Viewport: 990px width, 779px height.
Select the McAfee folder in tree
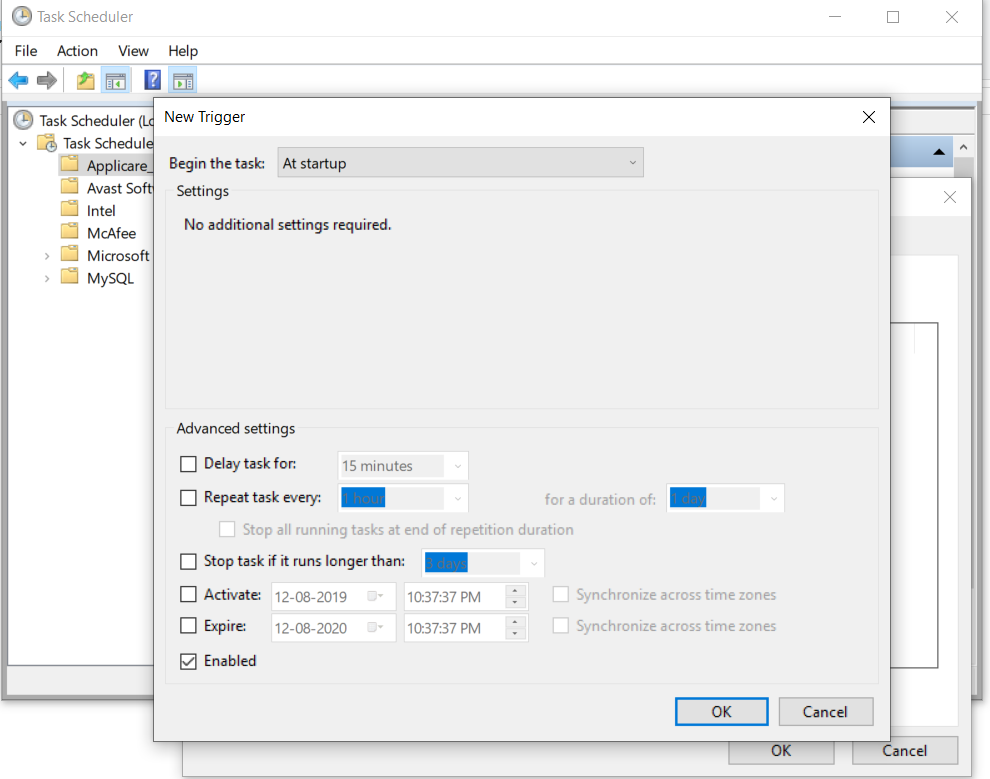pyautogui.click(x=111, y=233)
